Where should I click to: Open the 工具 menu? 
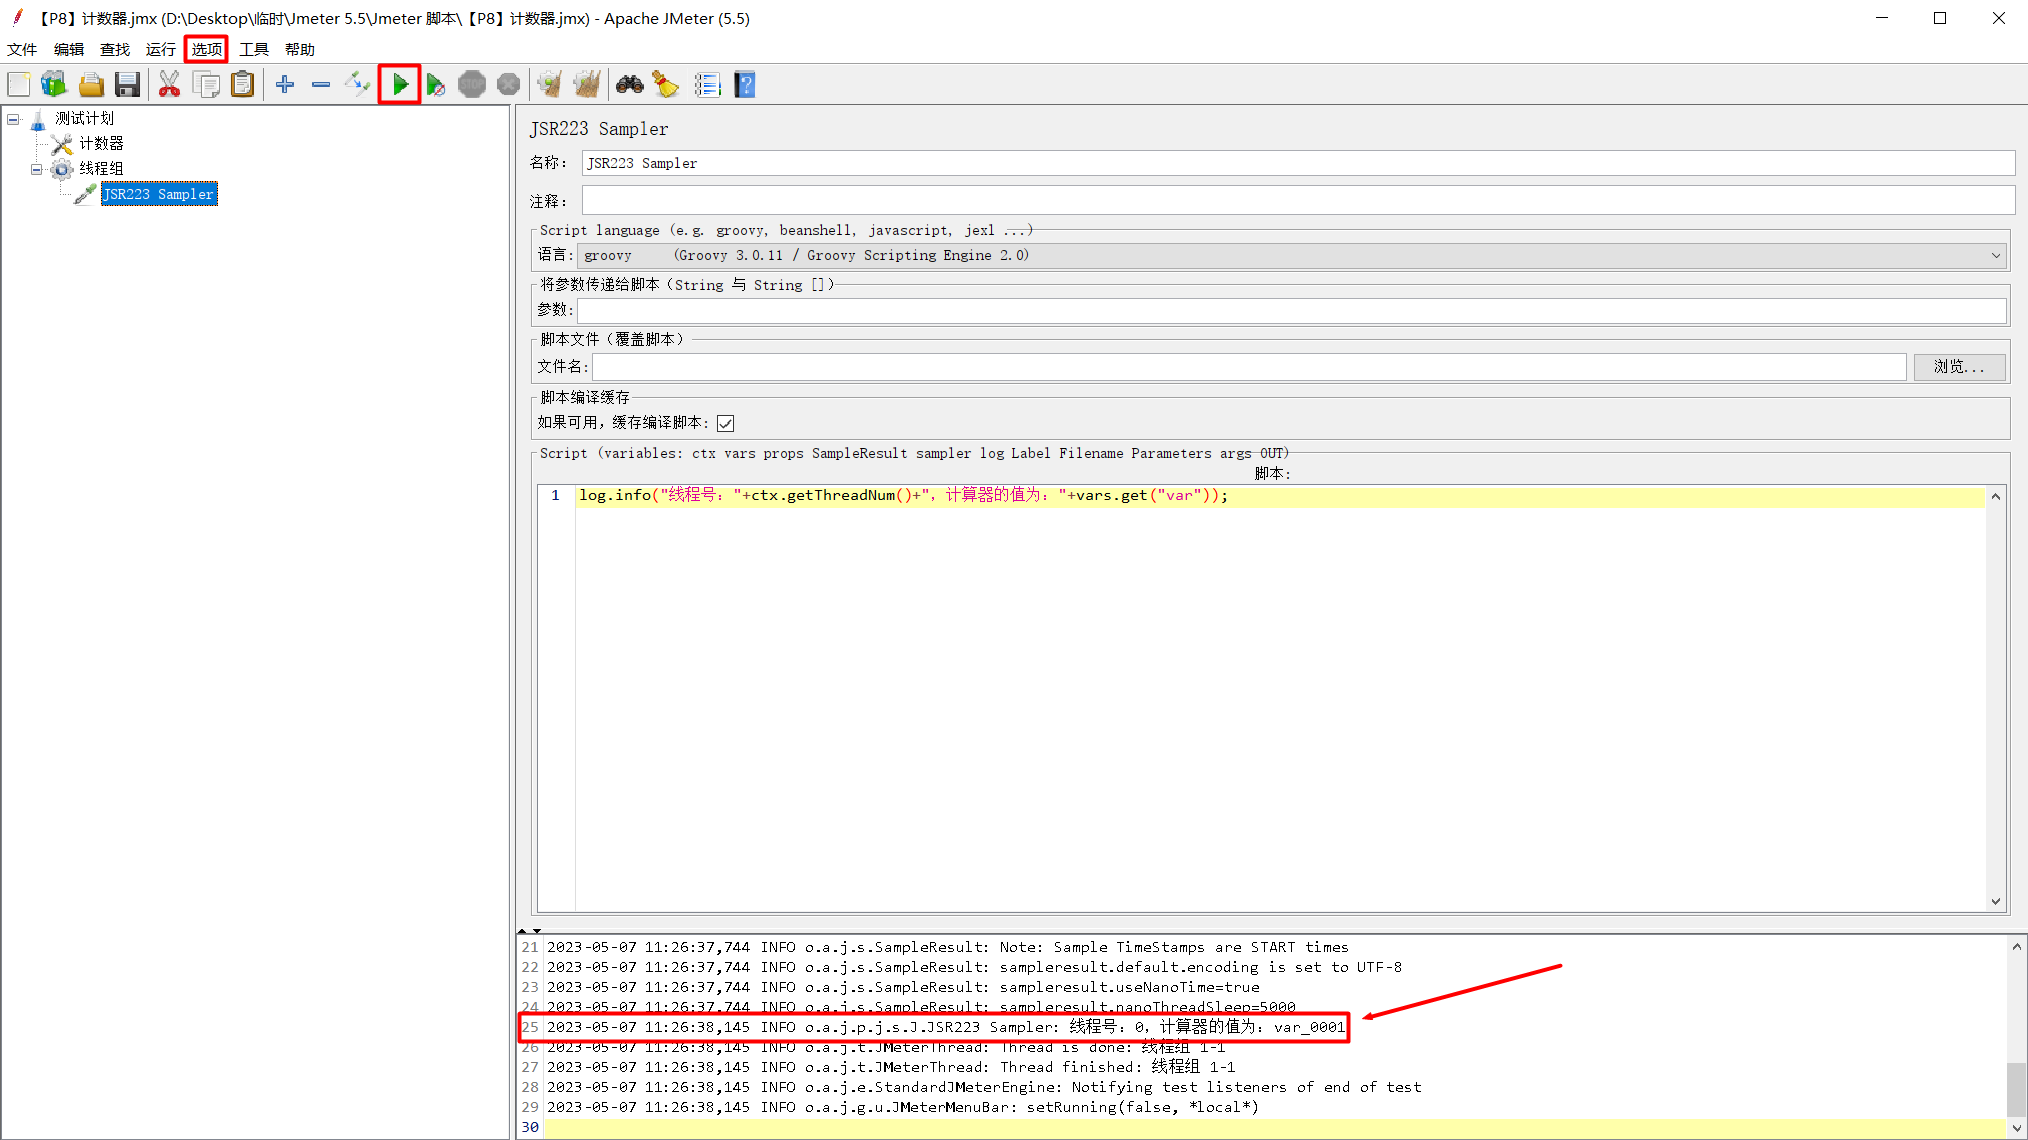[x=253, y=49]
